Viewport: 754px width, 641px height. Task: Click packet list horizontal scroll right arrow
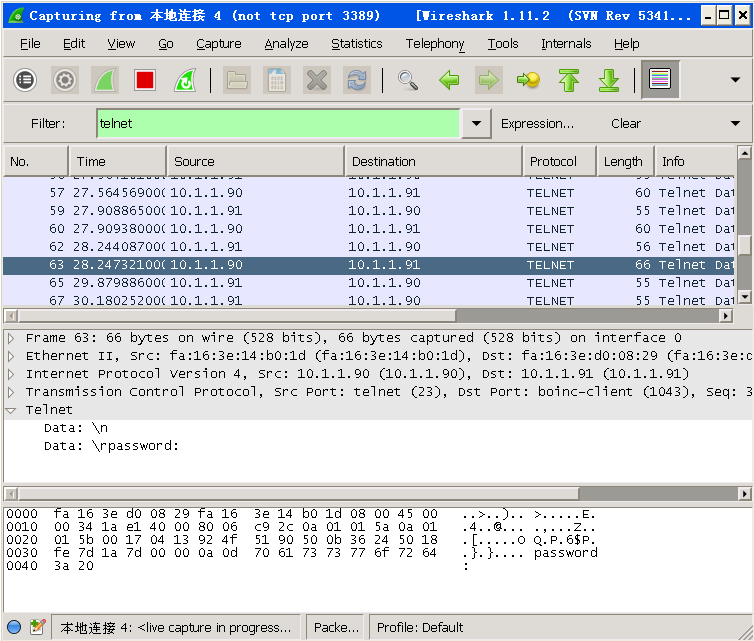(x=726, y=316)
